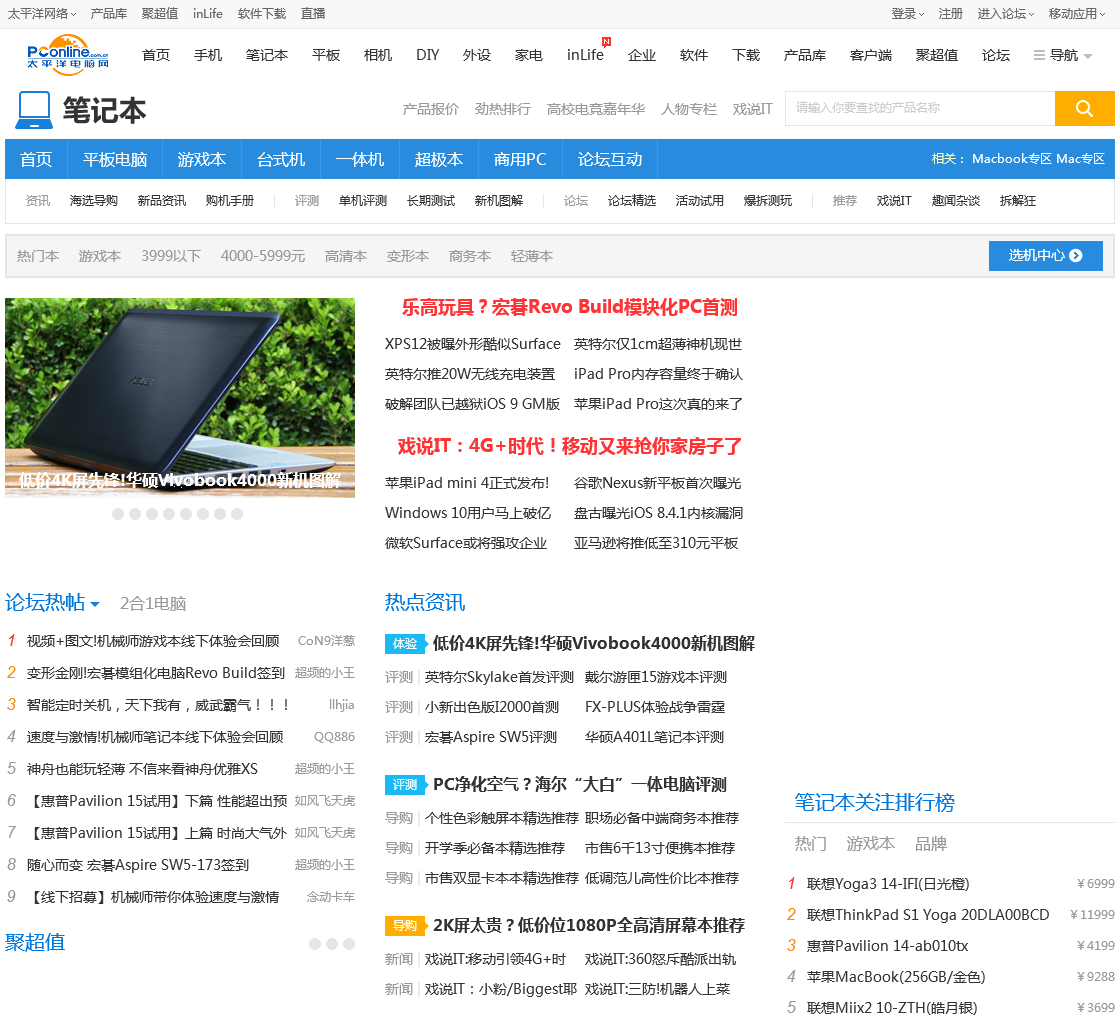This screenshot has width=1120, height=1018.
Task: Open Windows 10用户马上破亿 article
Action: click(468, 514)
